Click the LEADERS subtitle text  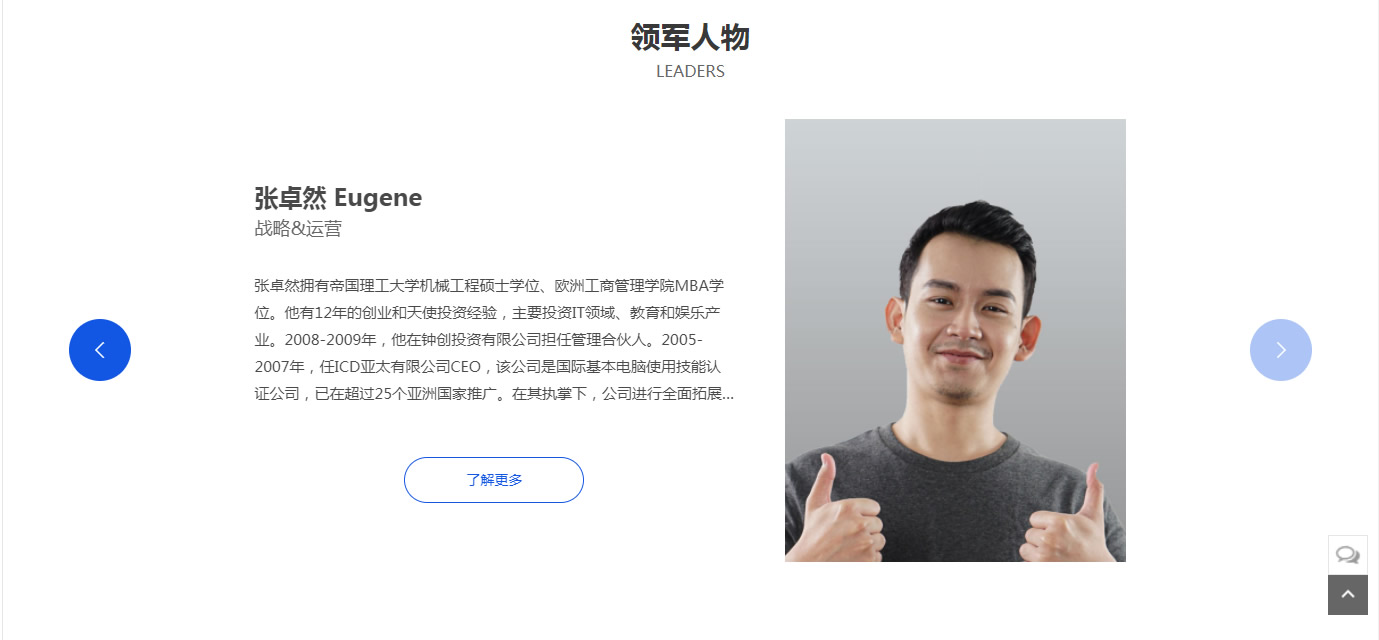click(690, 72)
